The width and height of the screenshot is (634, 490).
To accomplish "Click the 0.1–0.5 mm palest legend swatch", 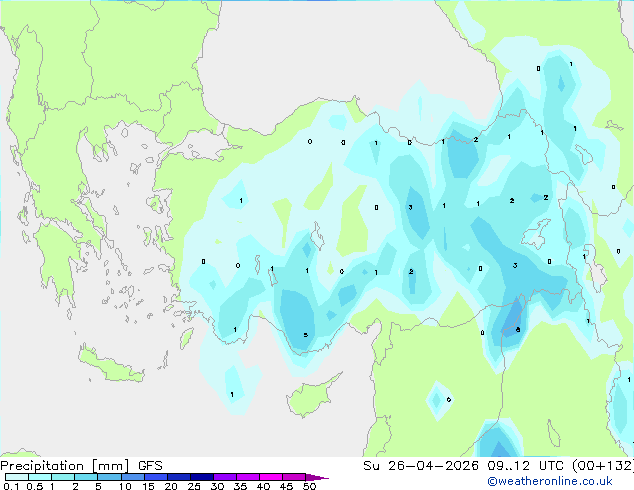I will [17, 477].
